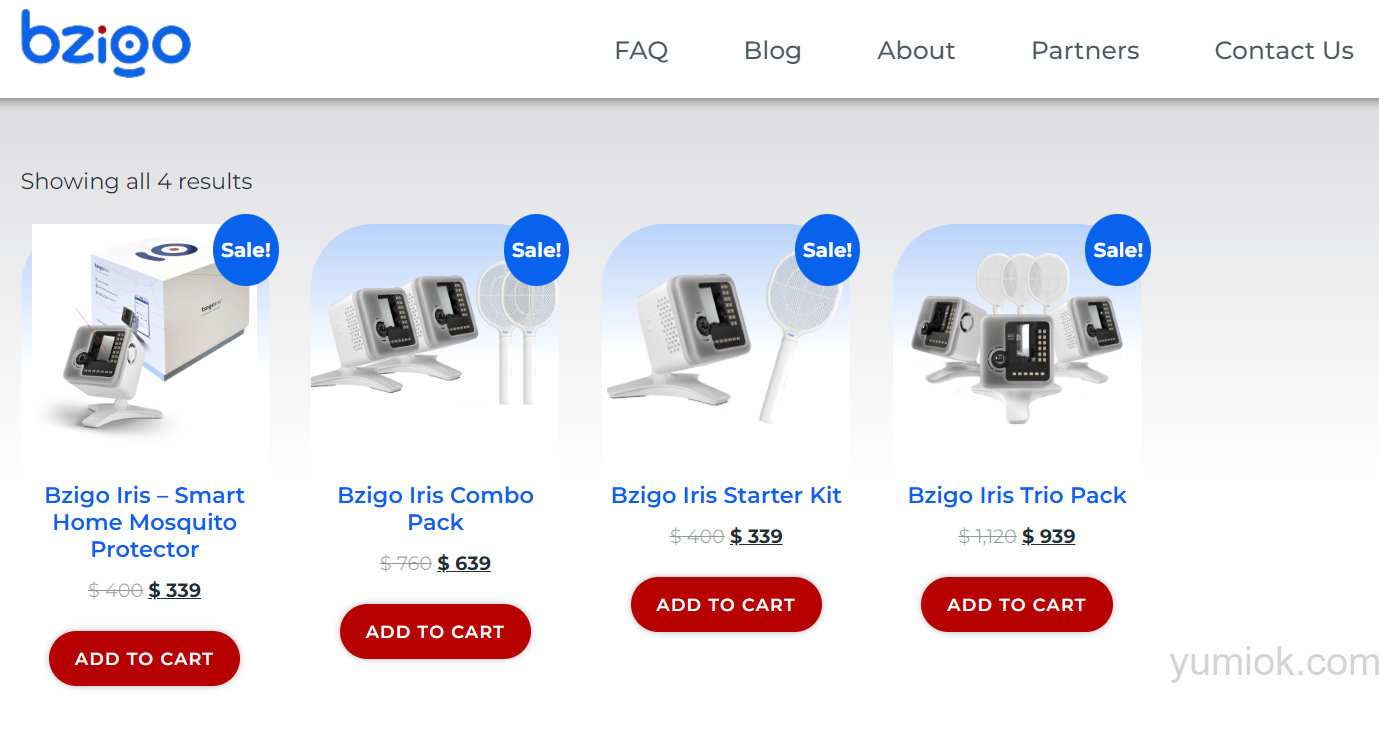
Task: Click the Trio Pack product image
Action: tap(1017, 347)
